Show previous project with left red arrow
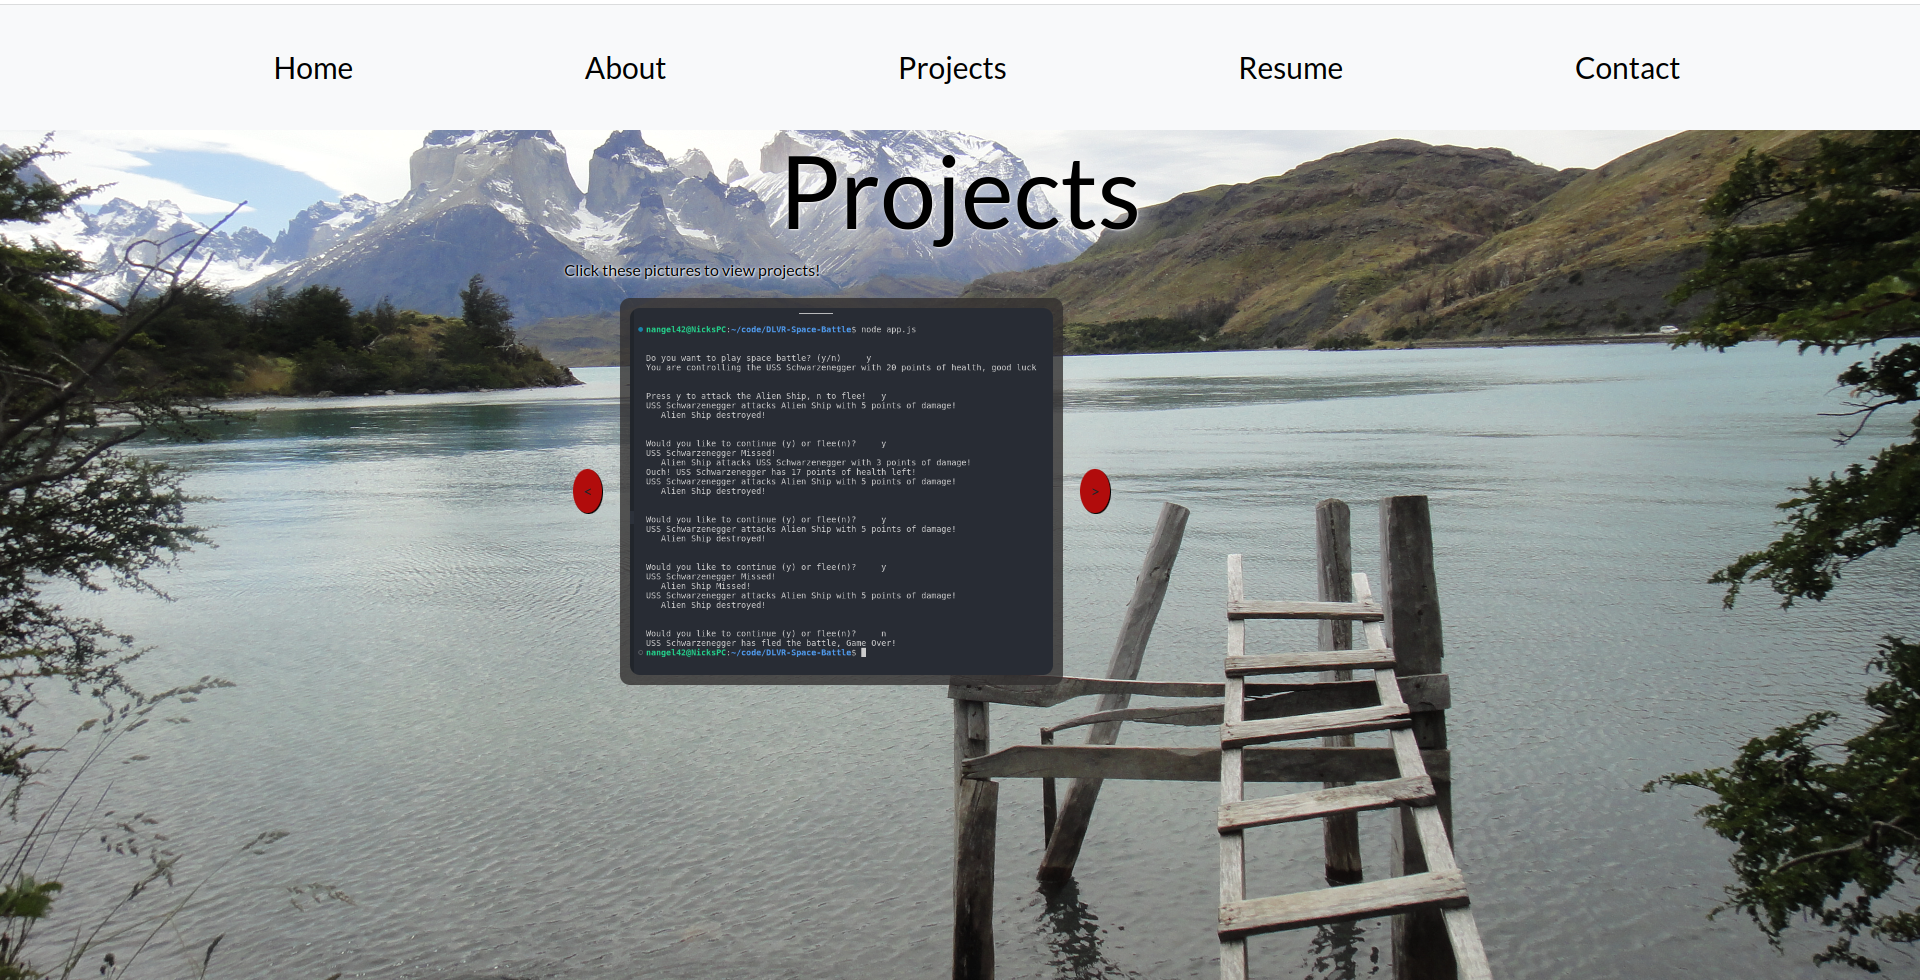Viewport: 1920px width, 980px height. click(x=588, y=491)
